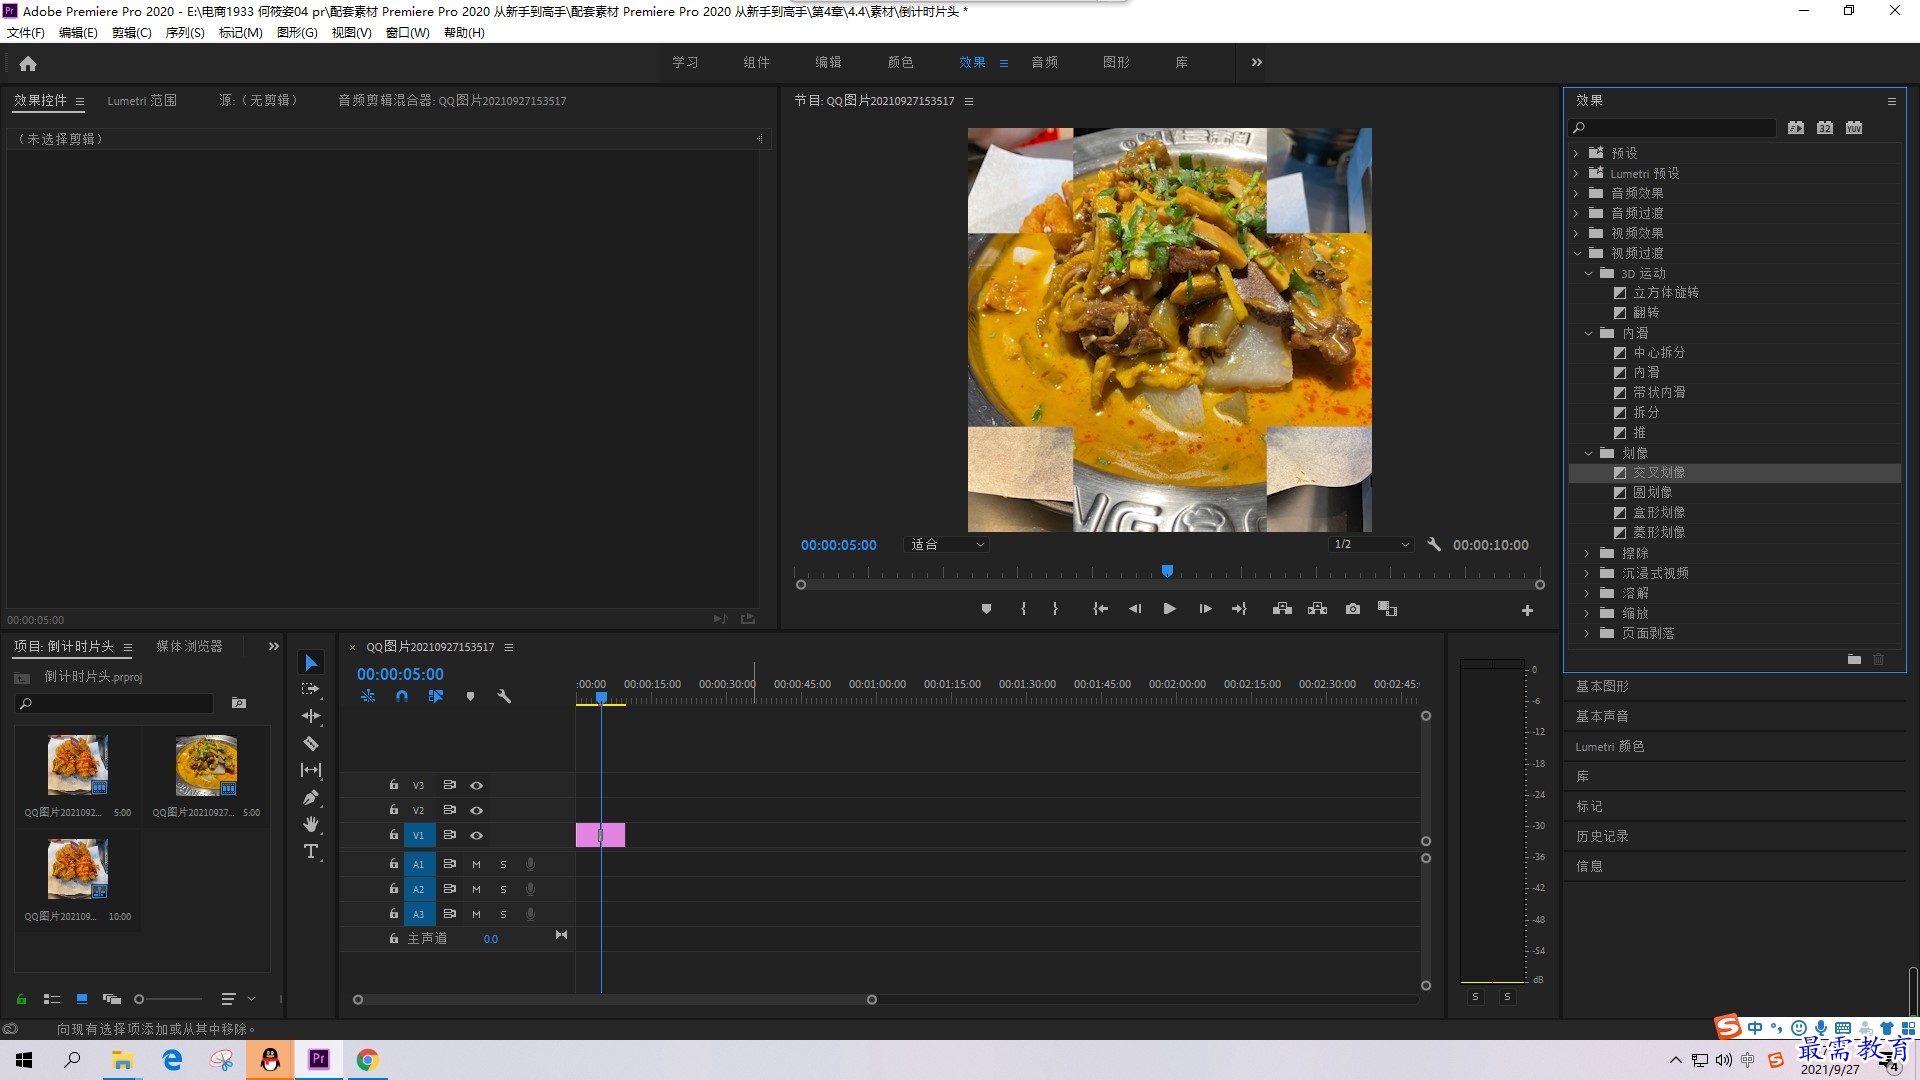
Task: Enable voice-over record on A3
Action: (531, 914)
